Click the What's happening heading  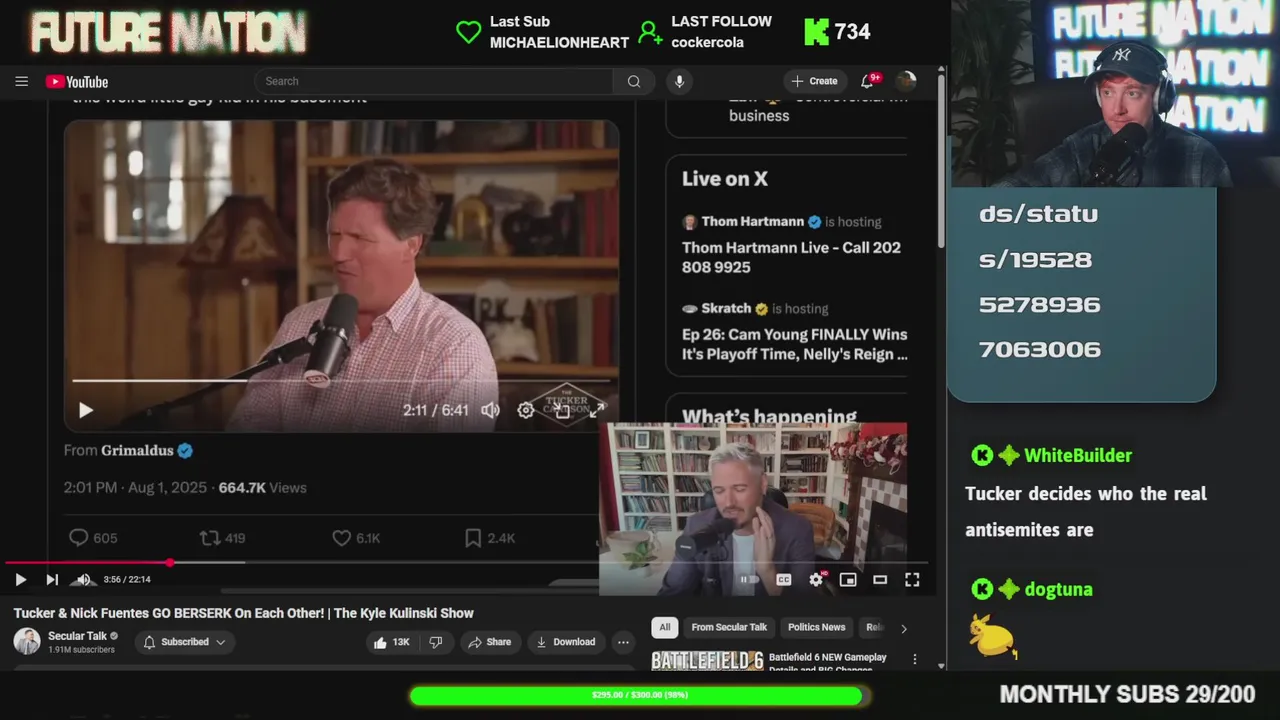pyautogui.click(x=769, y=417)
